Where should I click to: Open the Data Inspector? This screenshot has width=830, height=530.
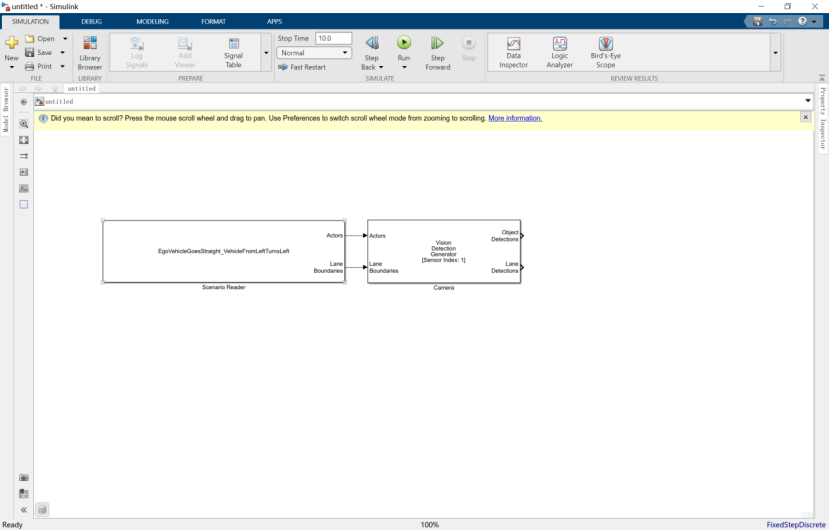pyautogui.click(x=513, y=53)
